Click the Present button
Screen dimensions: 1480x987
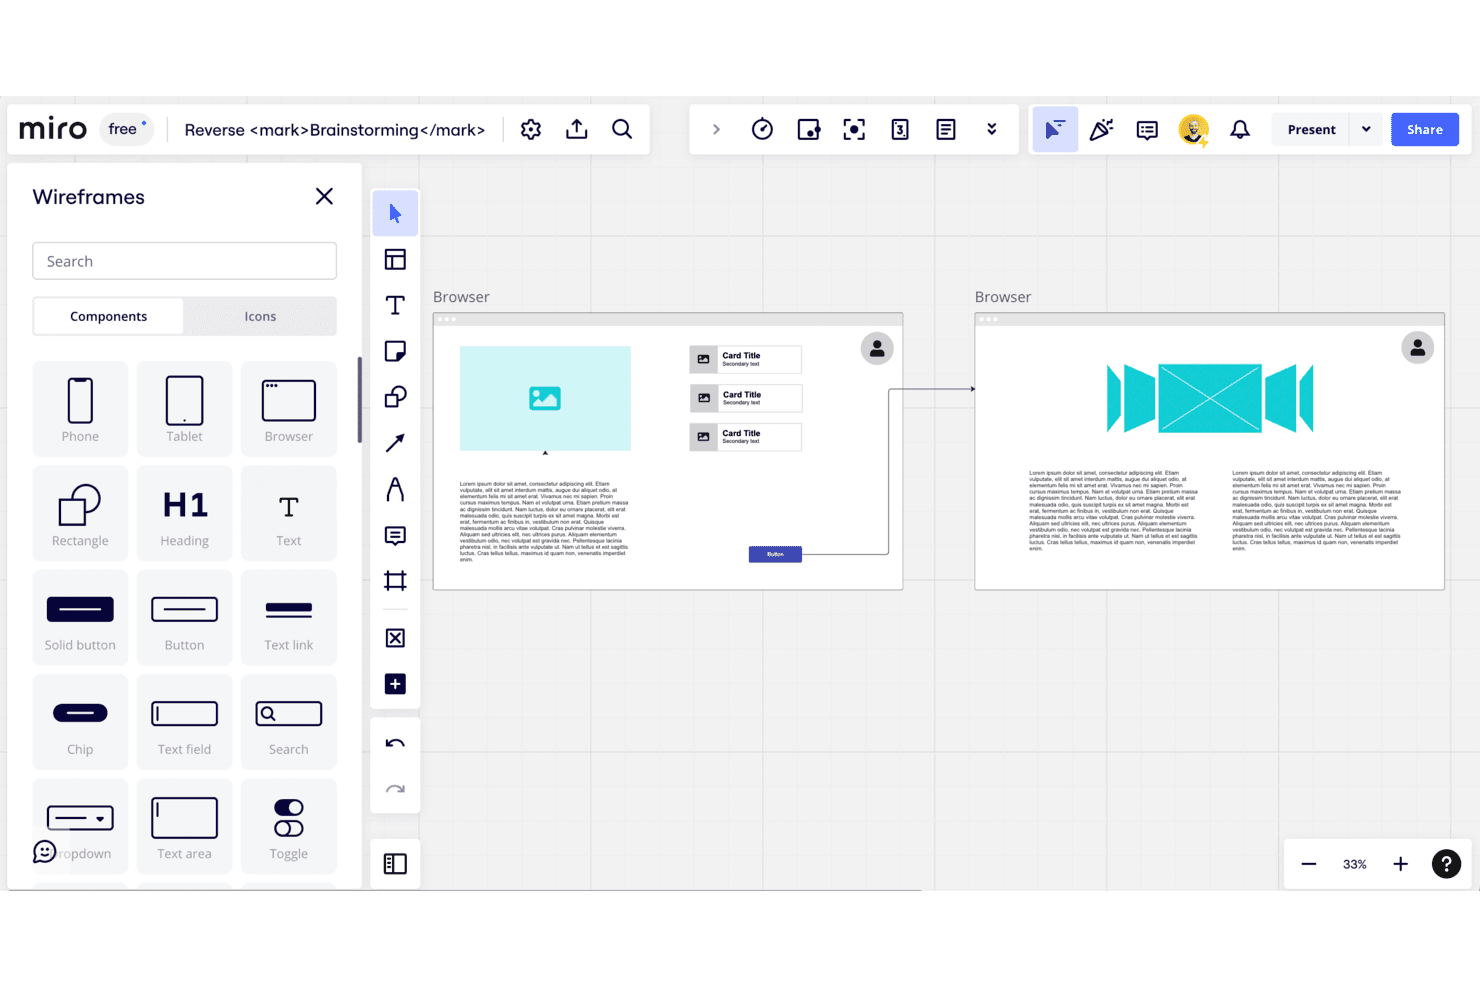[x=1311, y=129]
